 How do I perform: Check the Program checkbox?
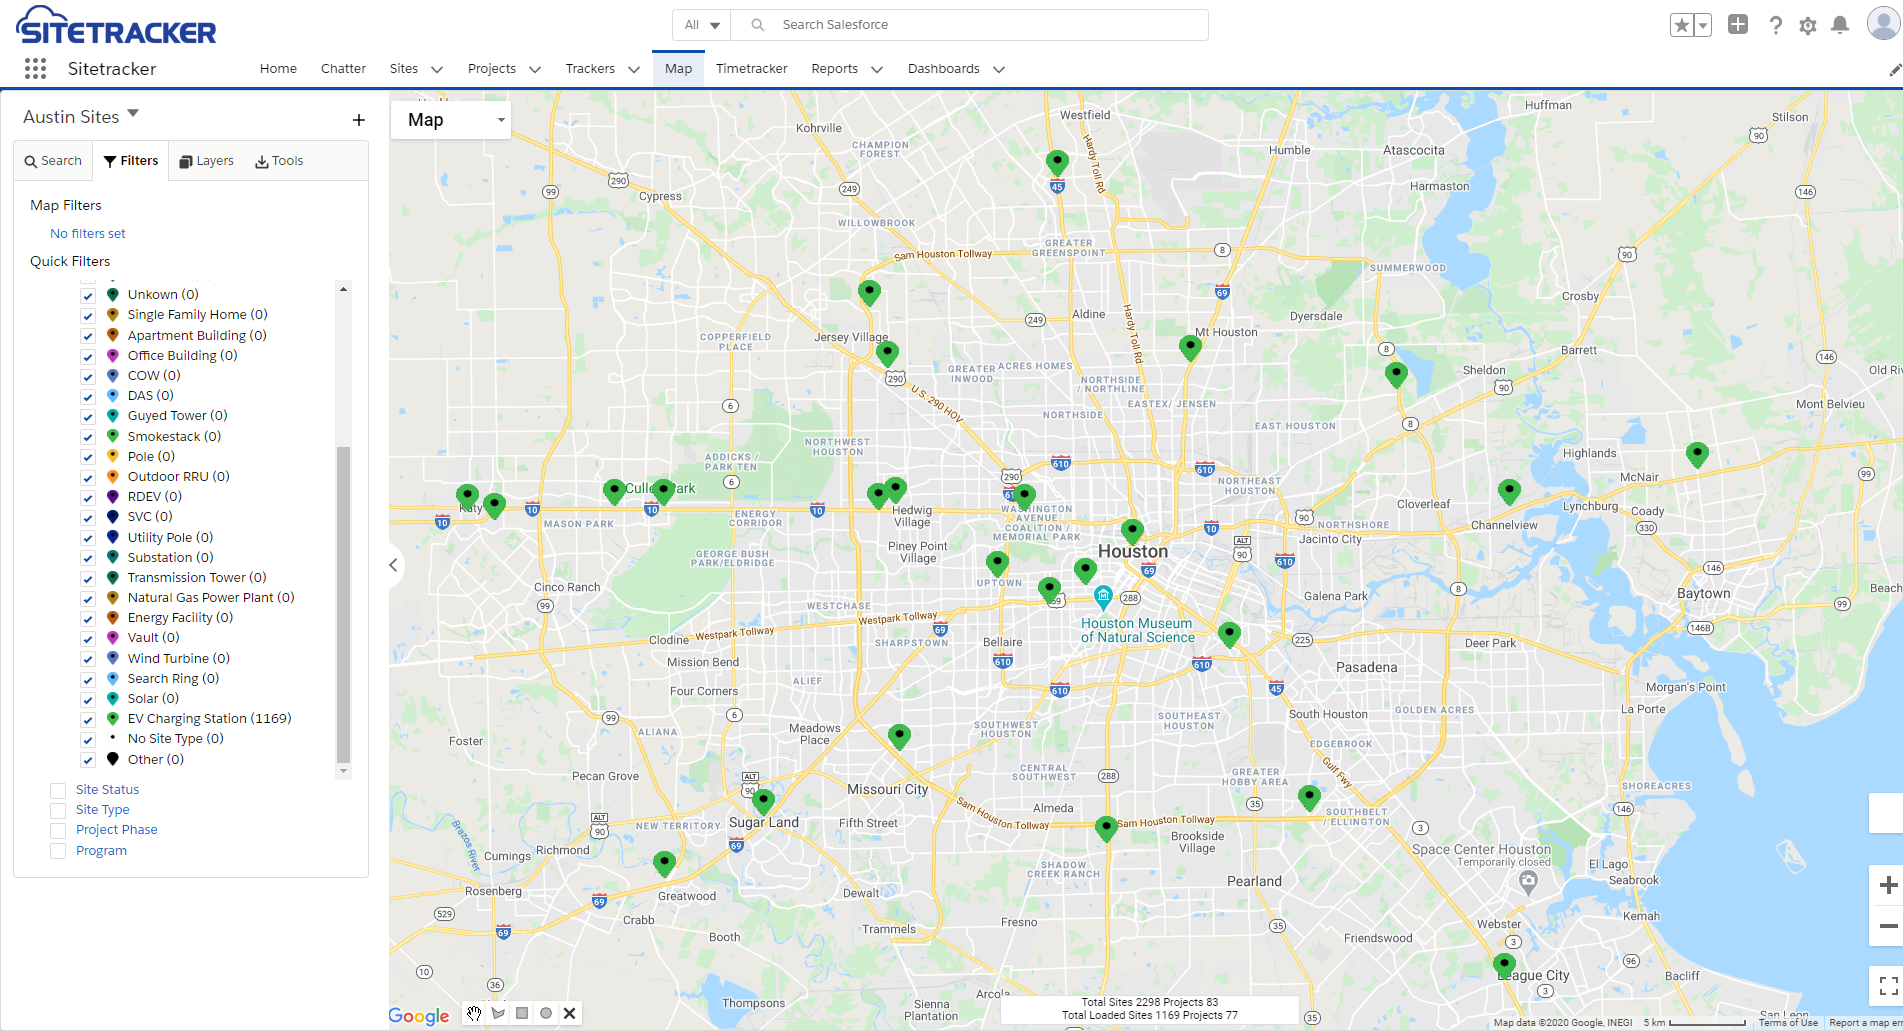pos(58,851)
